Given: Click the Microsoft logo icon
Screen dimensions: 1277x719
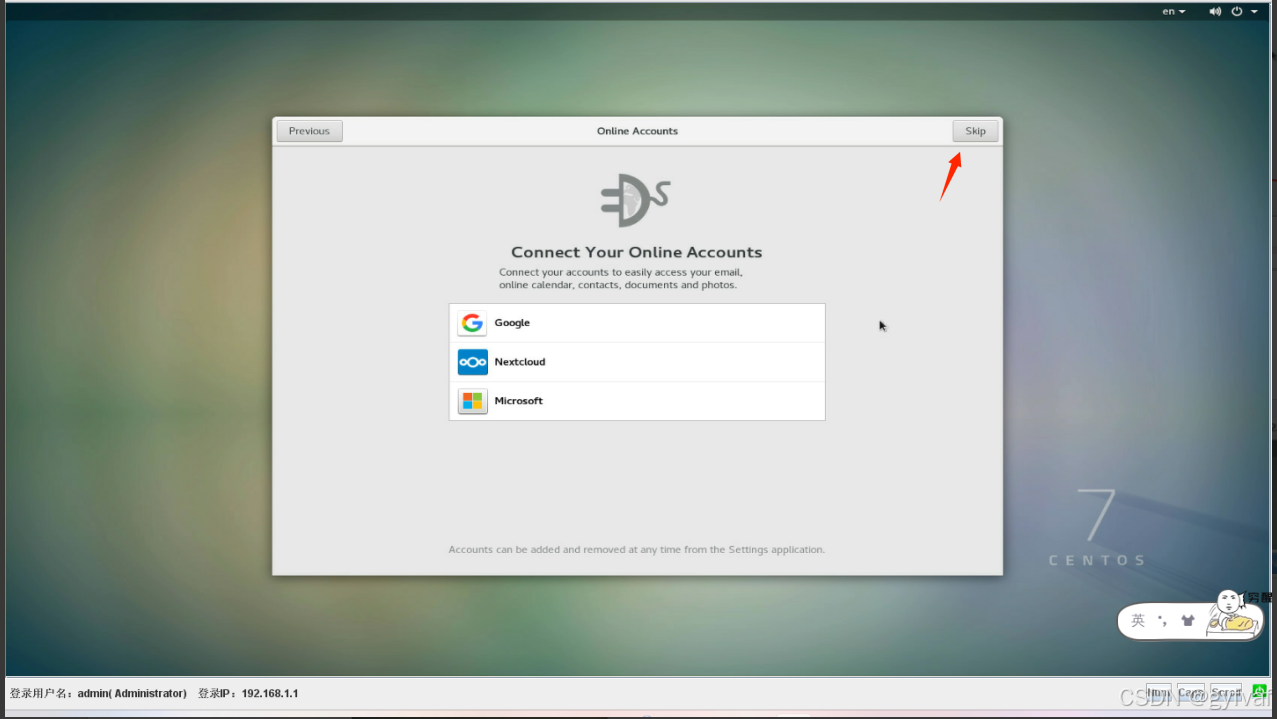Looking at the screenshot, I should click(x=472, y=401).
